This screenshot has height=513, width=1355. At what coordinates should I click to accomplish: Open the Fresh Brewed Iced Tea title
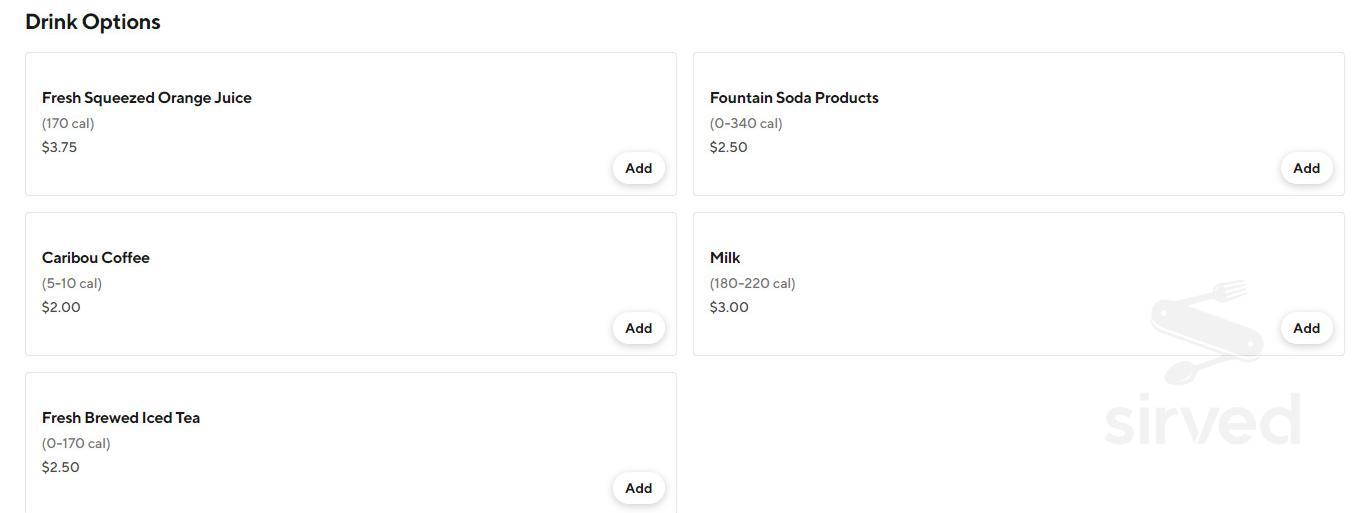[x=121, y=418]
